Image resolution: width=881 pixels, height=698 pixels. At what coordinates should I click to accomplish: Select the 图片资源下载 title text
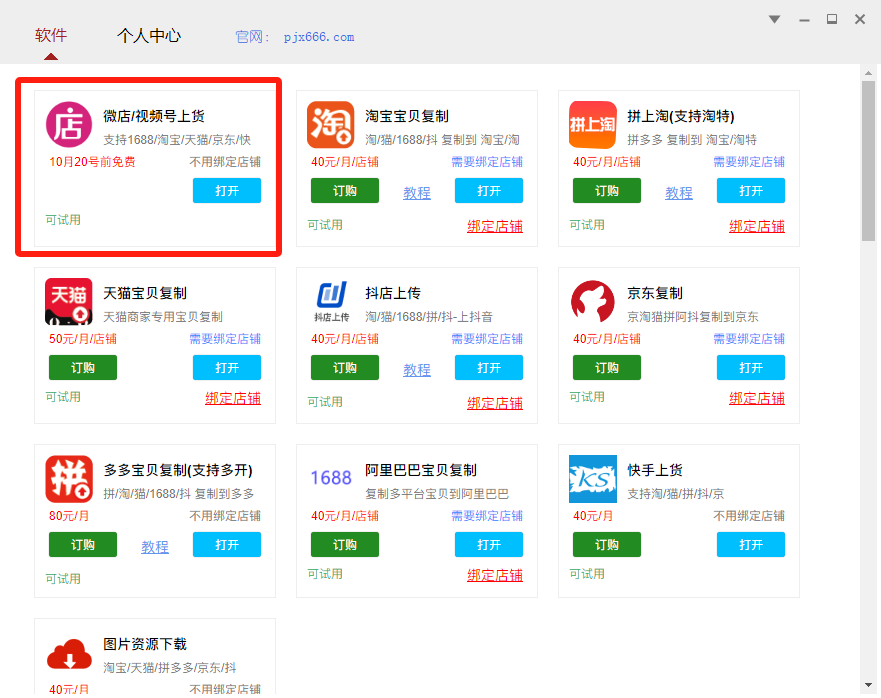145,644
